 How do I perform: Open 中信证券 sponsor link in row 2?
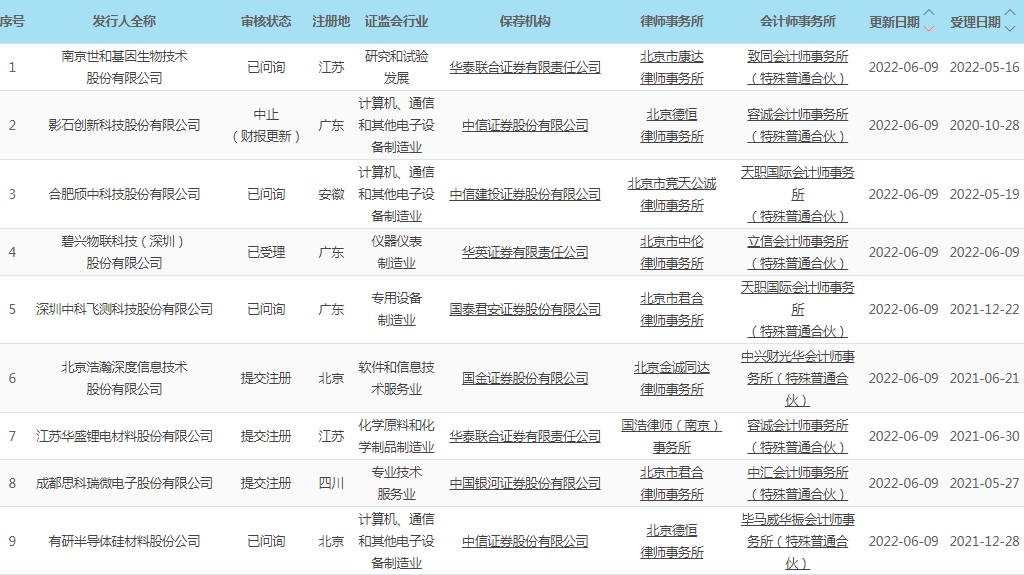(525, 126)
